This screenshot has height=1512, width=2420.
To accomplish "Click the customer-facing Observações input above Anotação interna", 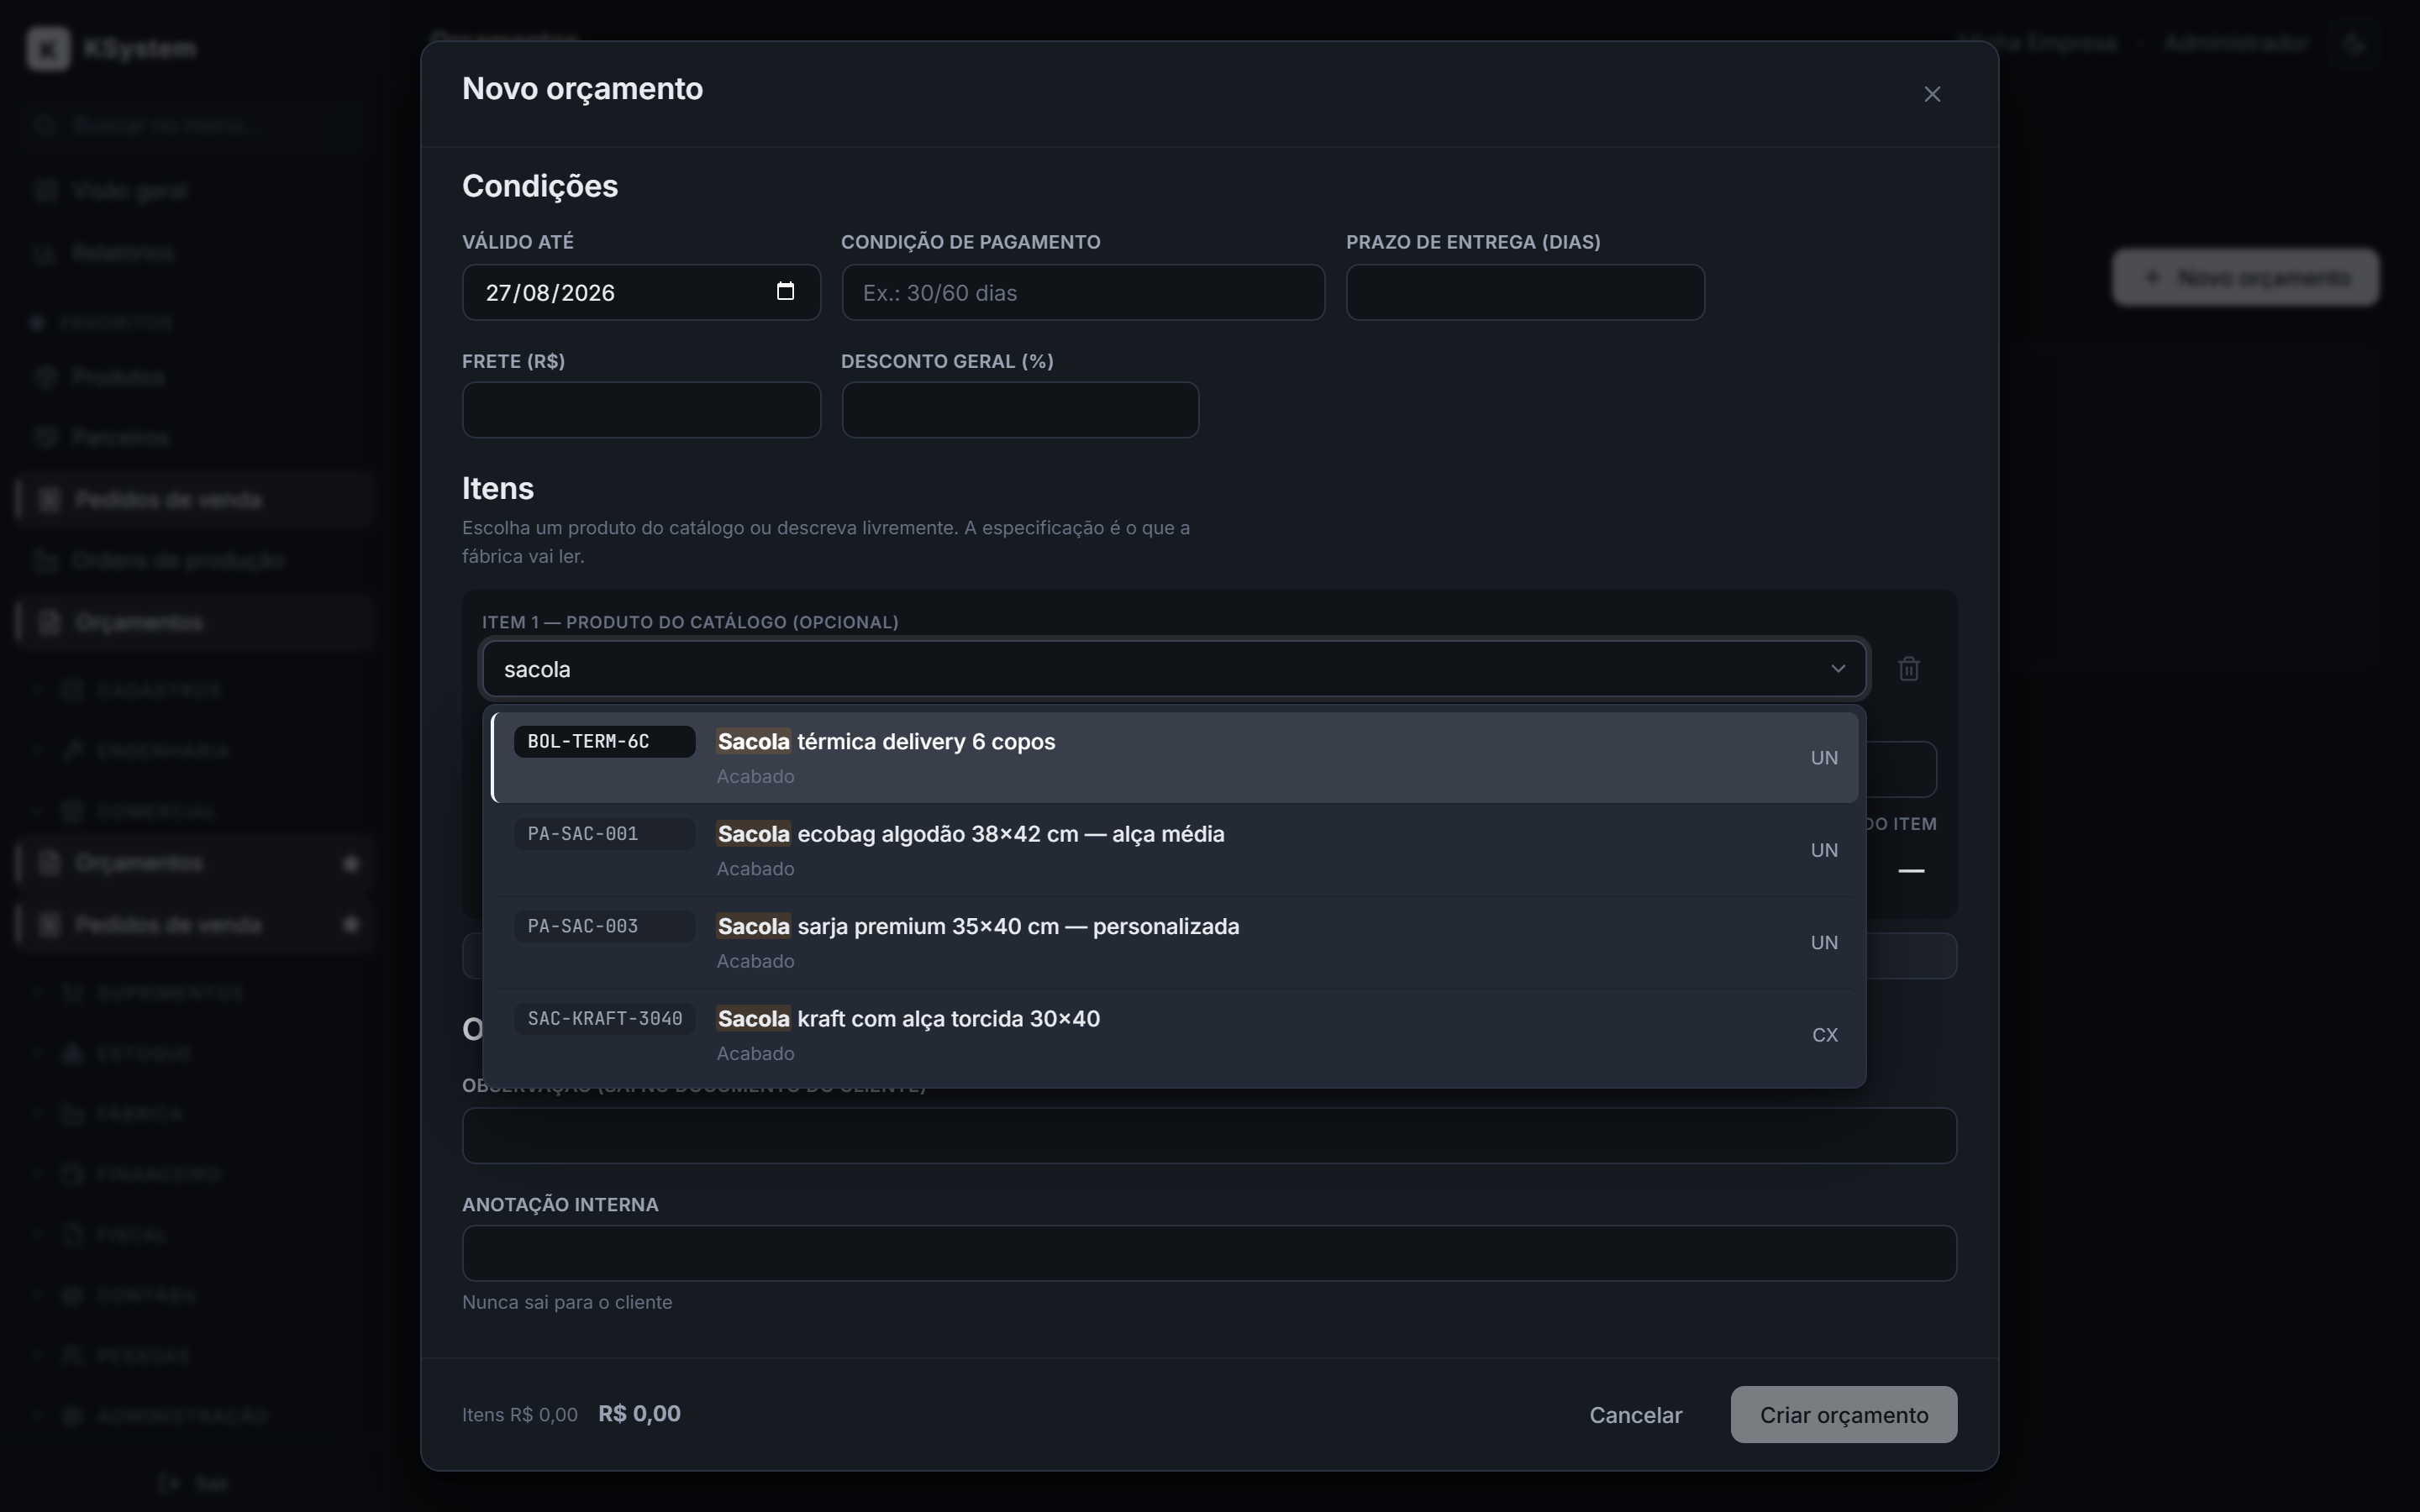I will pyautogui.click(x=1209, y=1135).
